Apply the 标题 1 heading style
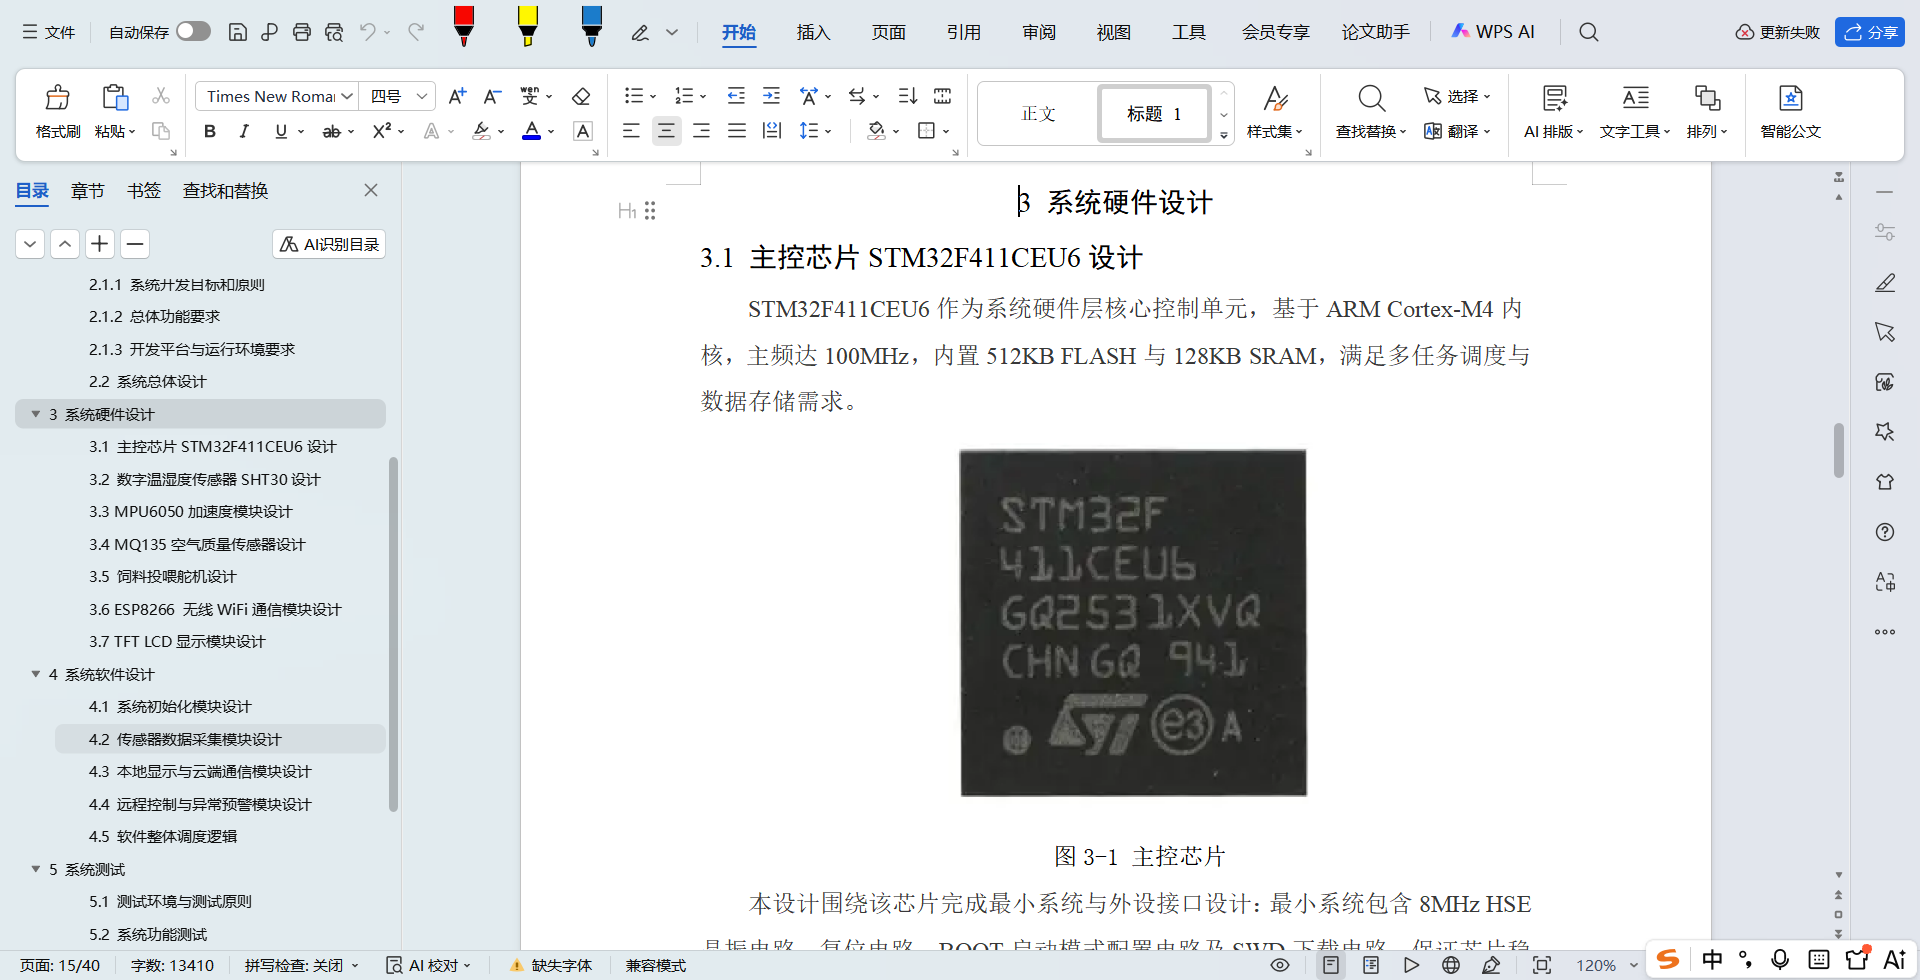Screen dimensions: 1920x980 coord(1154,113)
